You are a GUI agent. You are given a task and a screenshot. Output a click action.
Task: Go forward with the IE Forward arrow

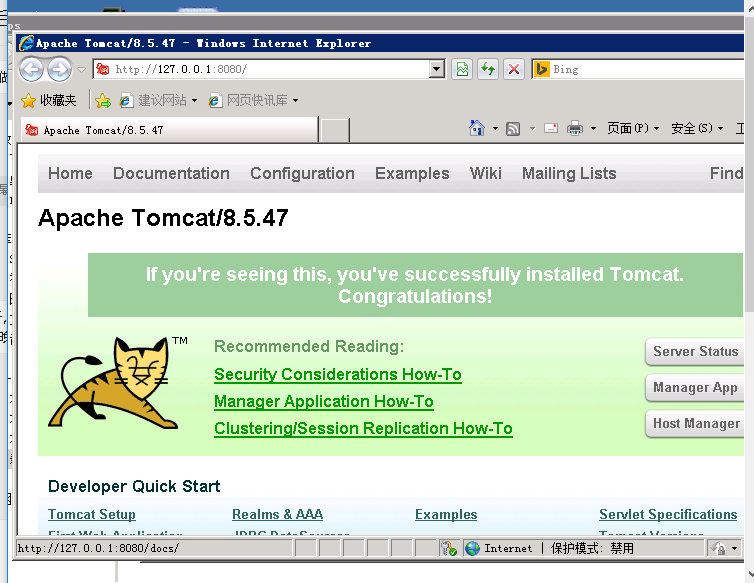point(59,69)
